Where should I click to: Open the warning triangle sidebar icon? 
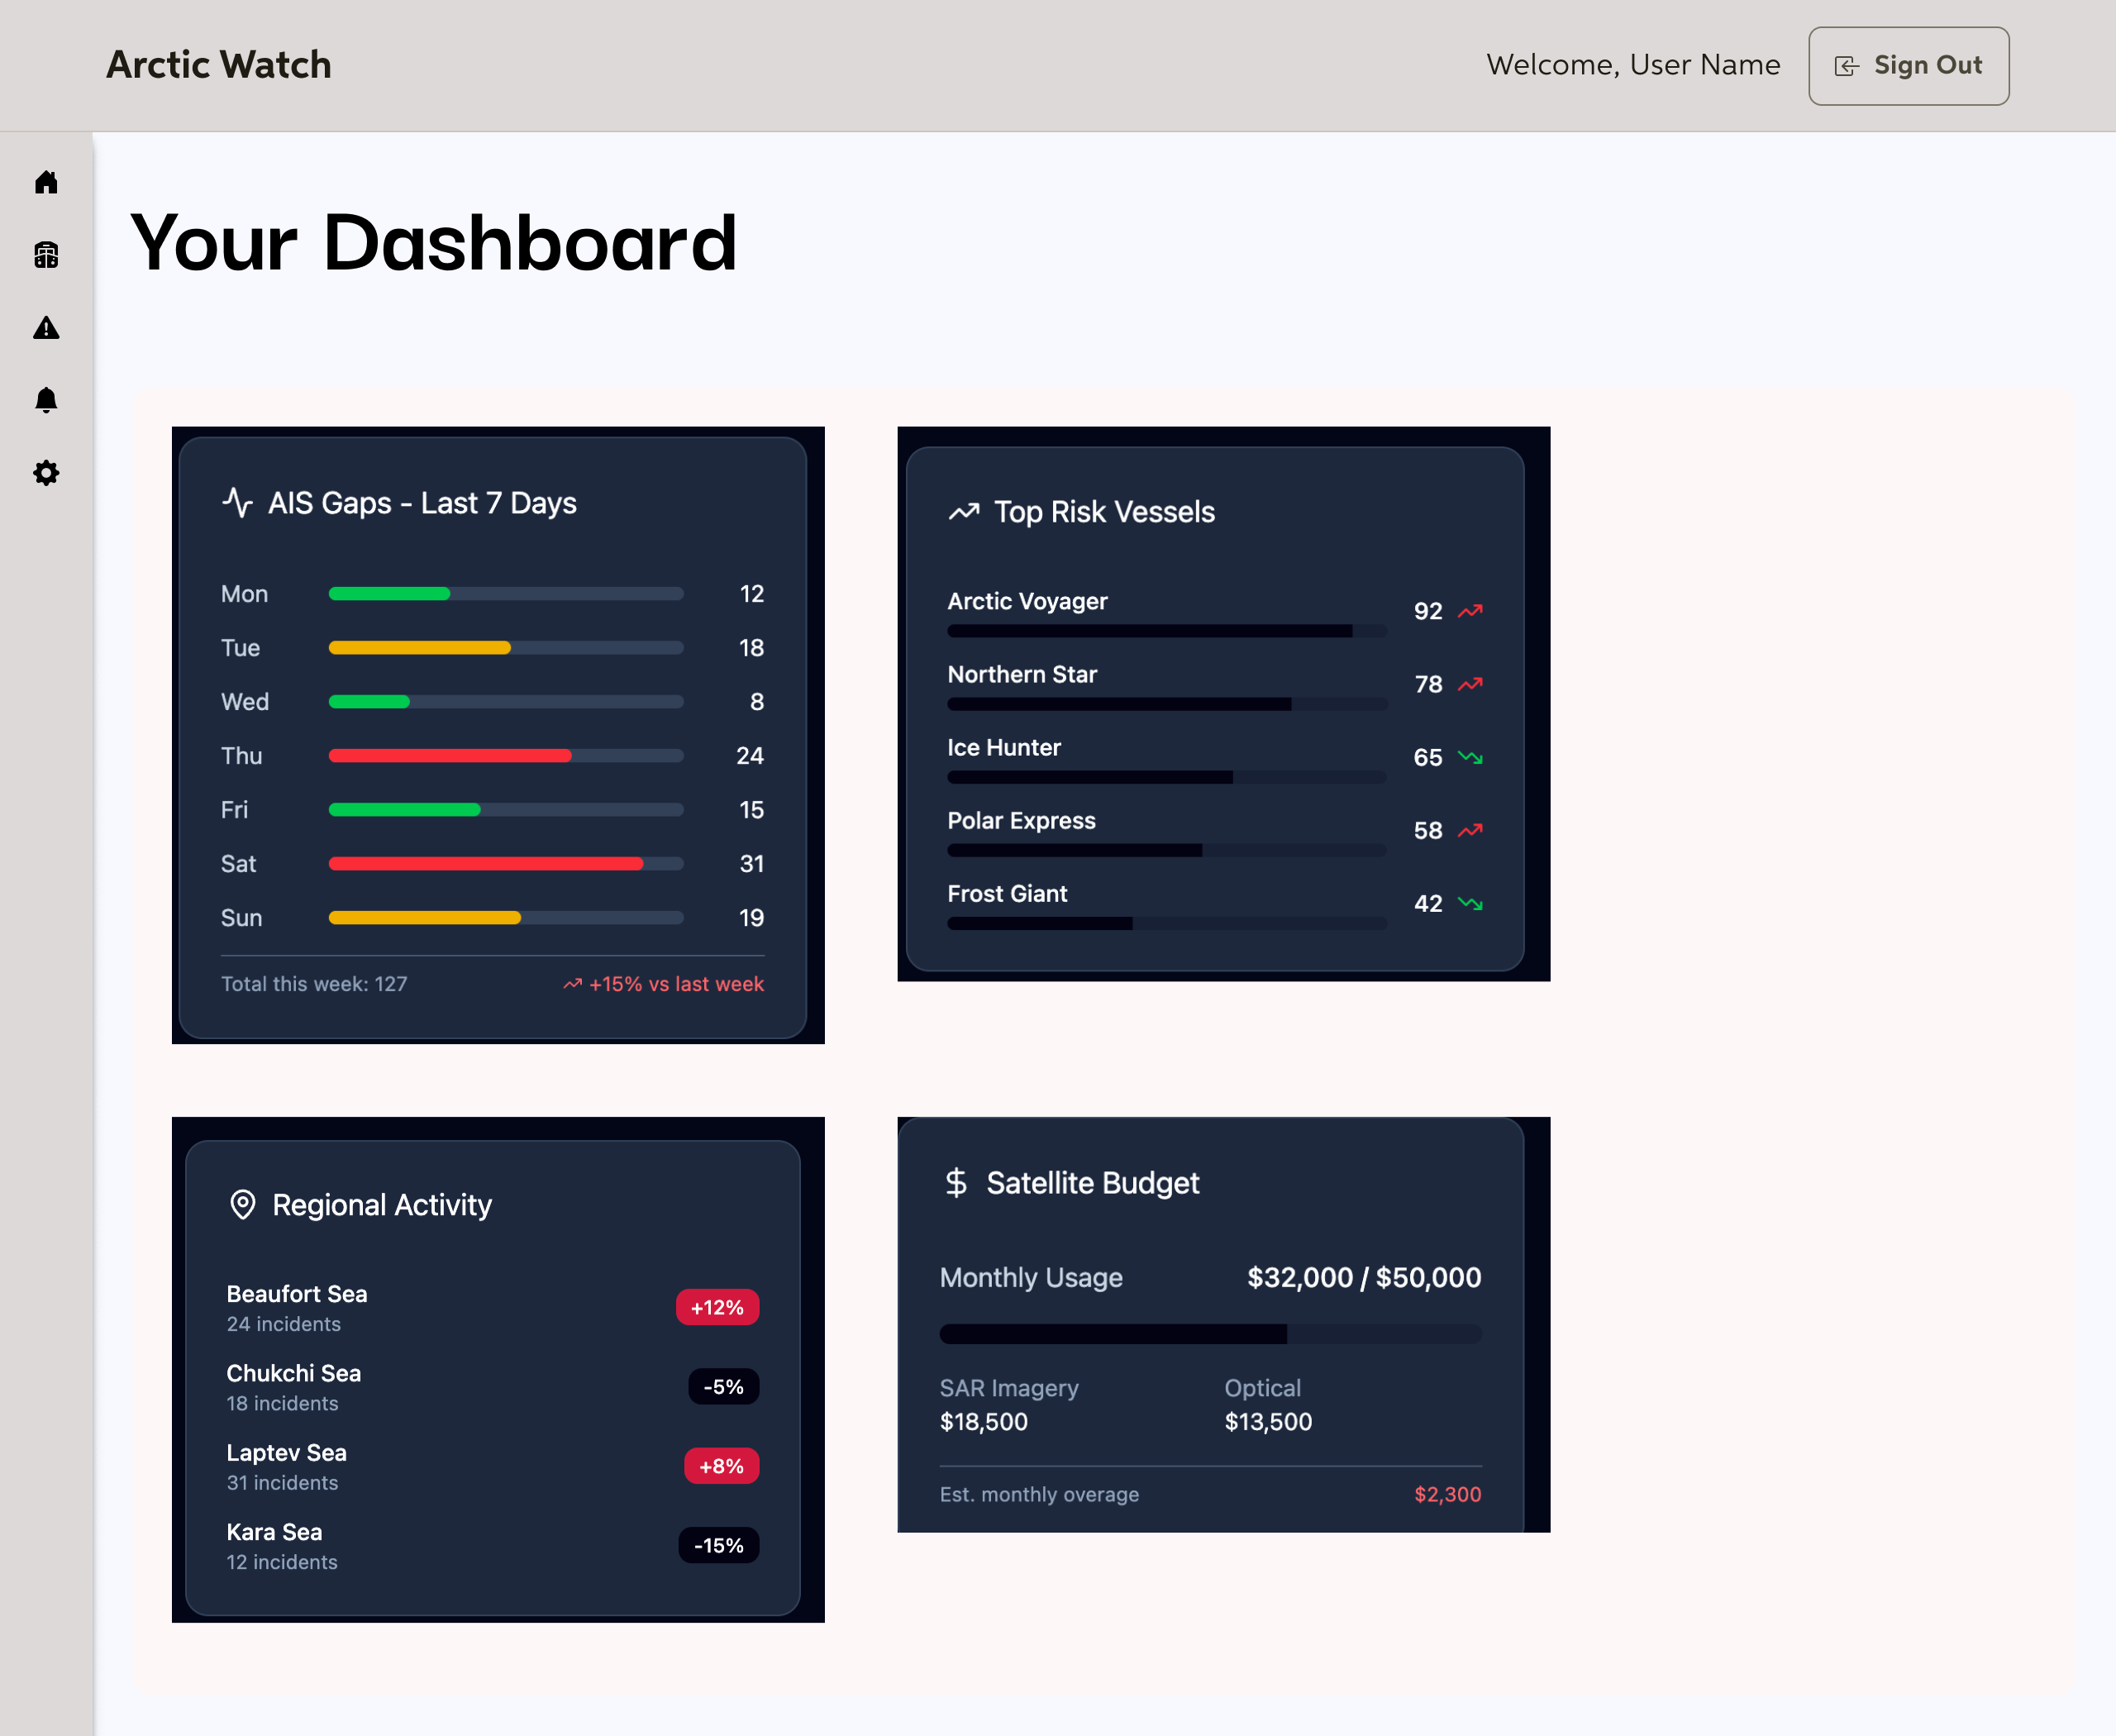pyautogui.click(x=46, y=328)
